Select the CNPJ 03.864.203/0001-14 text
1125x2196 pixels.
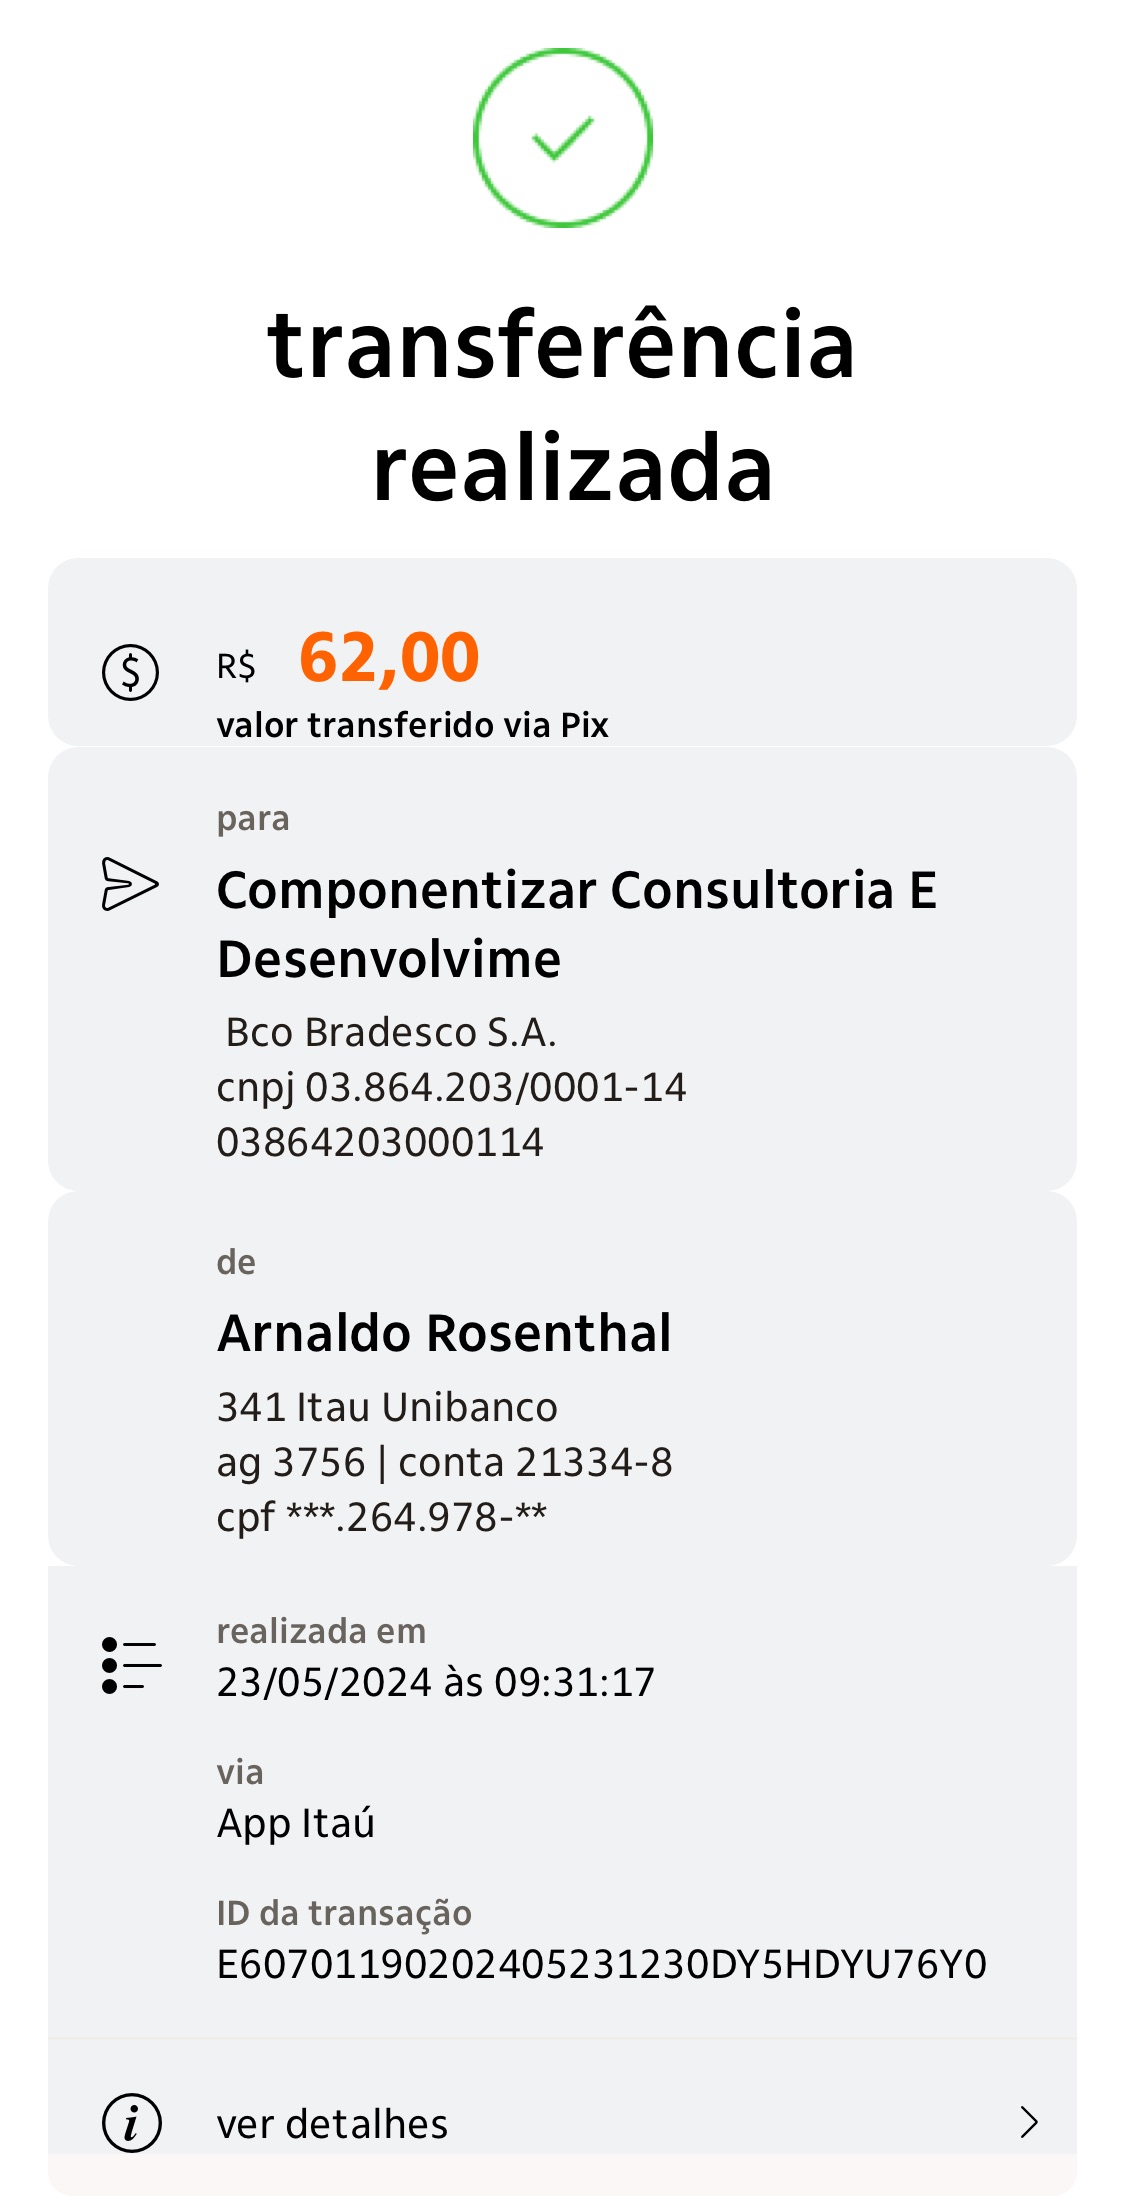(451, 1087)
